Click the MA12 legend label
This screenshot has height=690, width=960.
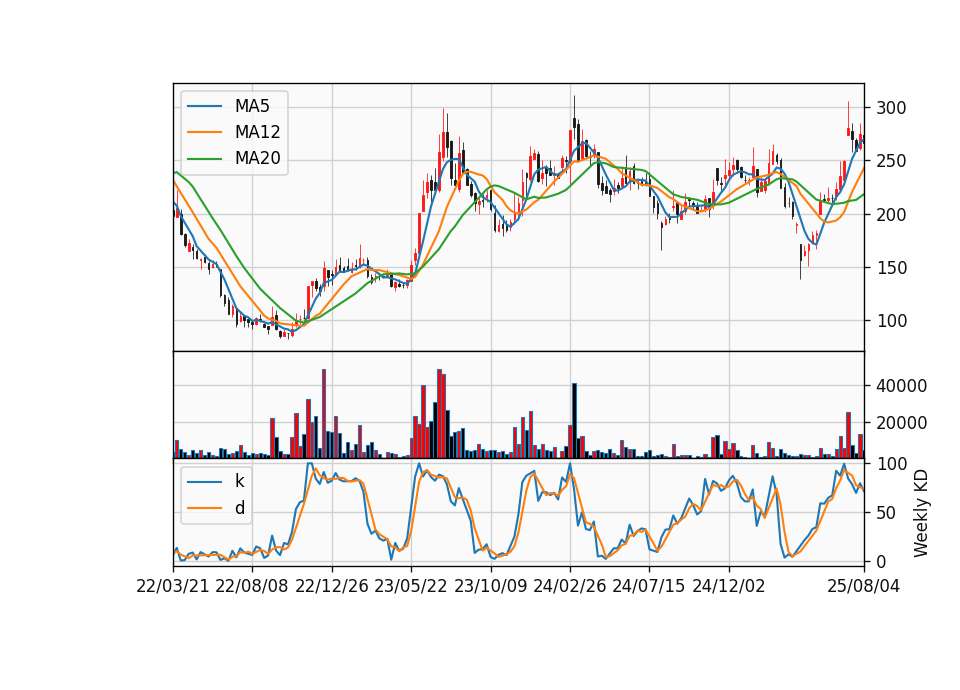pyautogui.click(x=257, y=132)
